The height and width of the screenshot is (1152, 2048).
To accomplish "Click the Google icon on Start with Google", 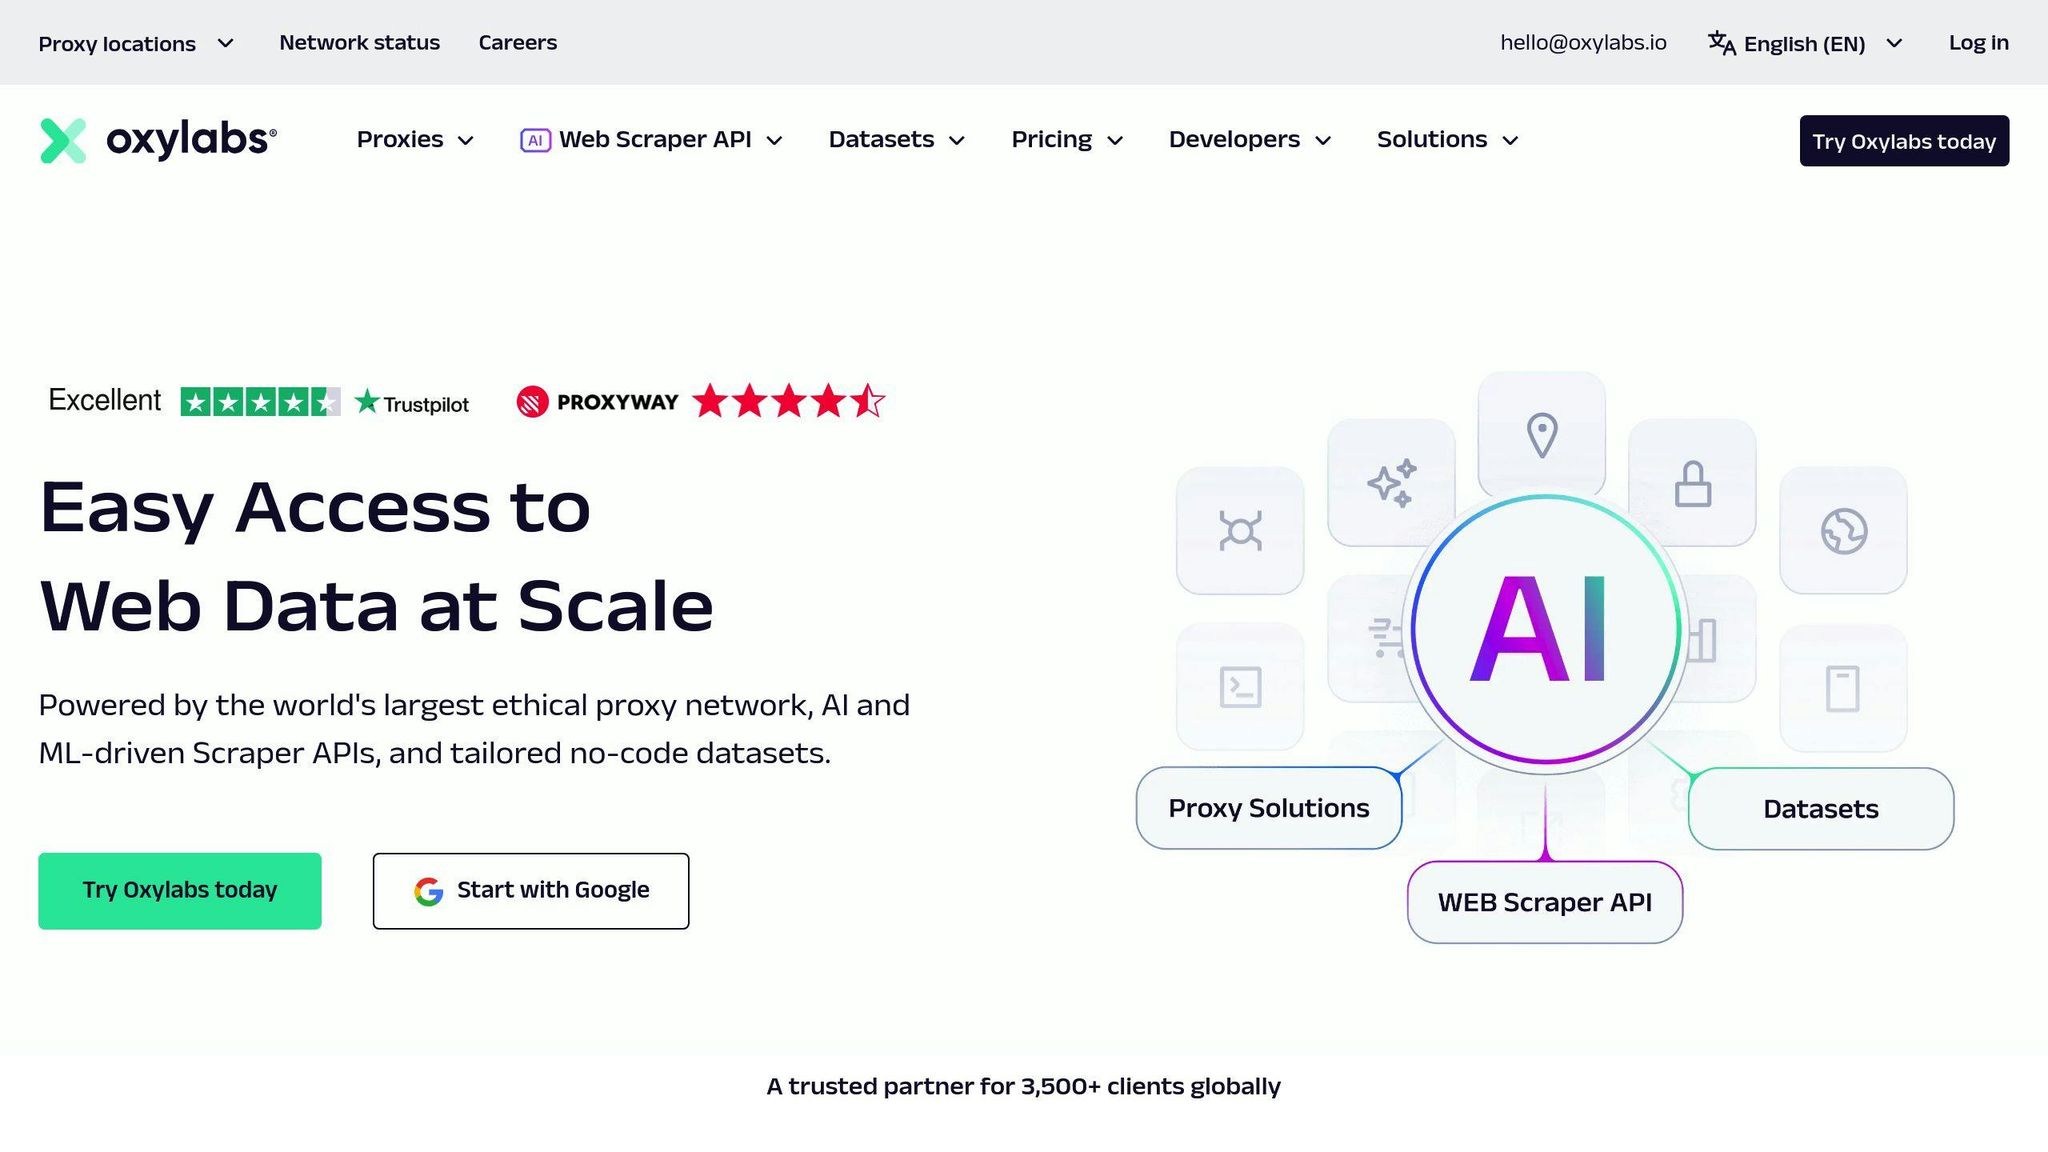I will (428, 890).
